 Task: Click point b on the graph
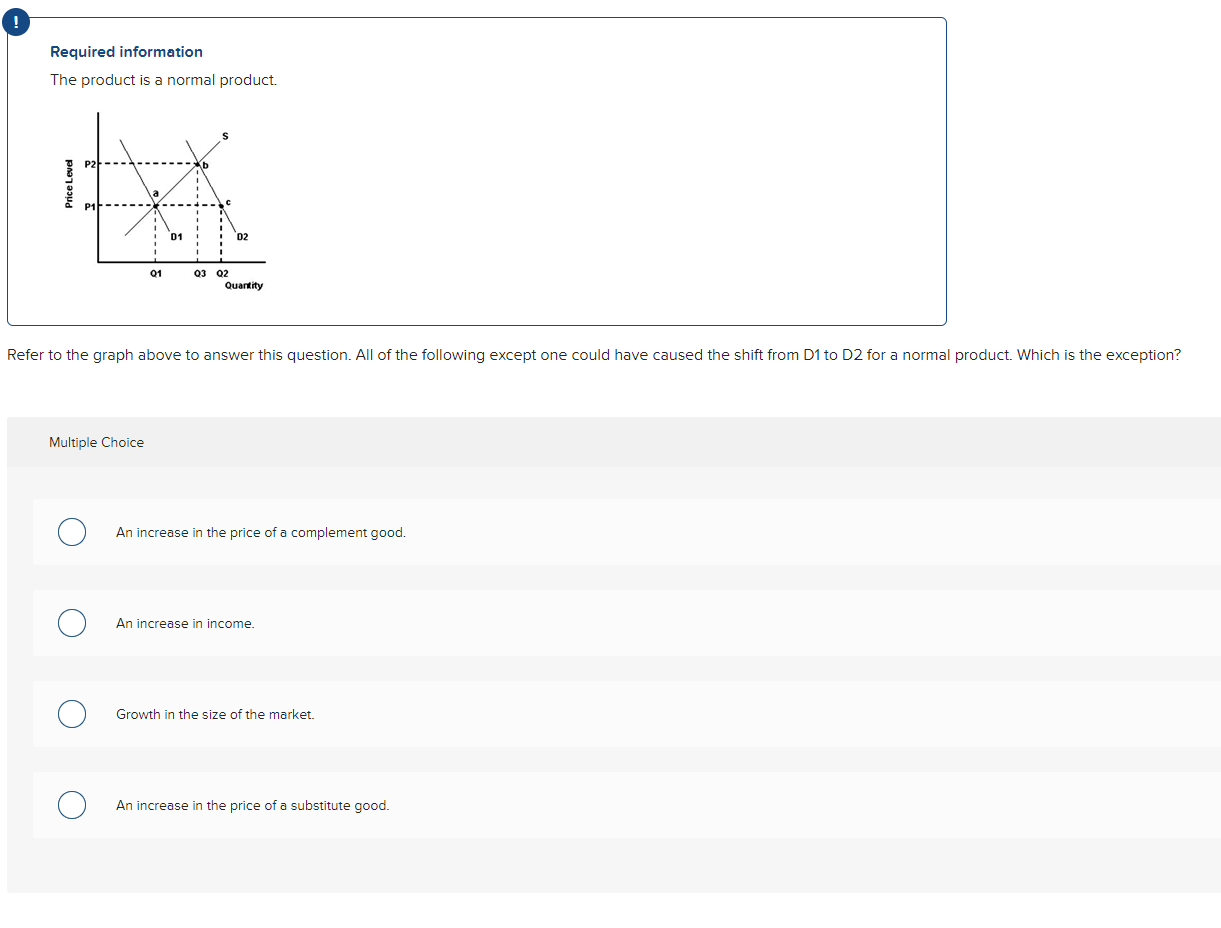204,164
